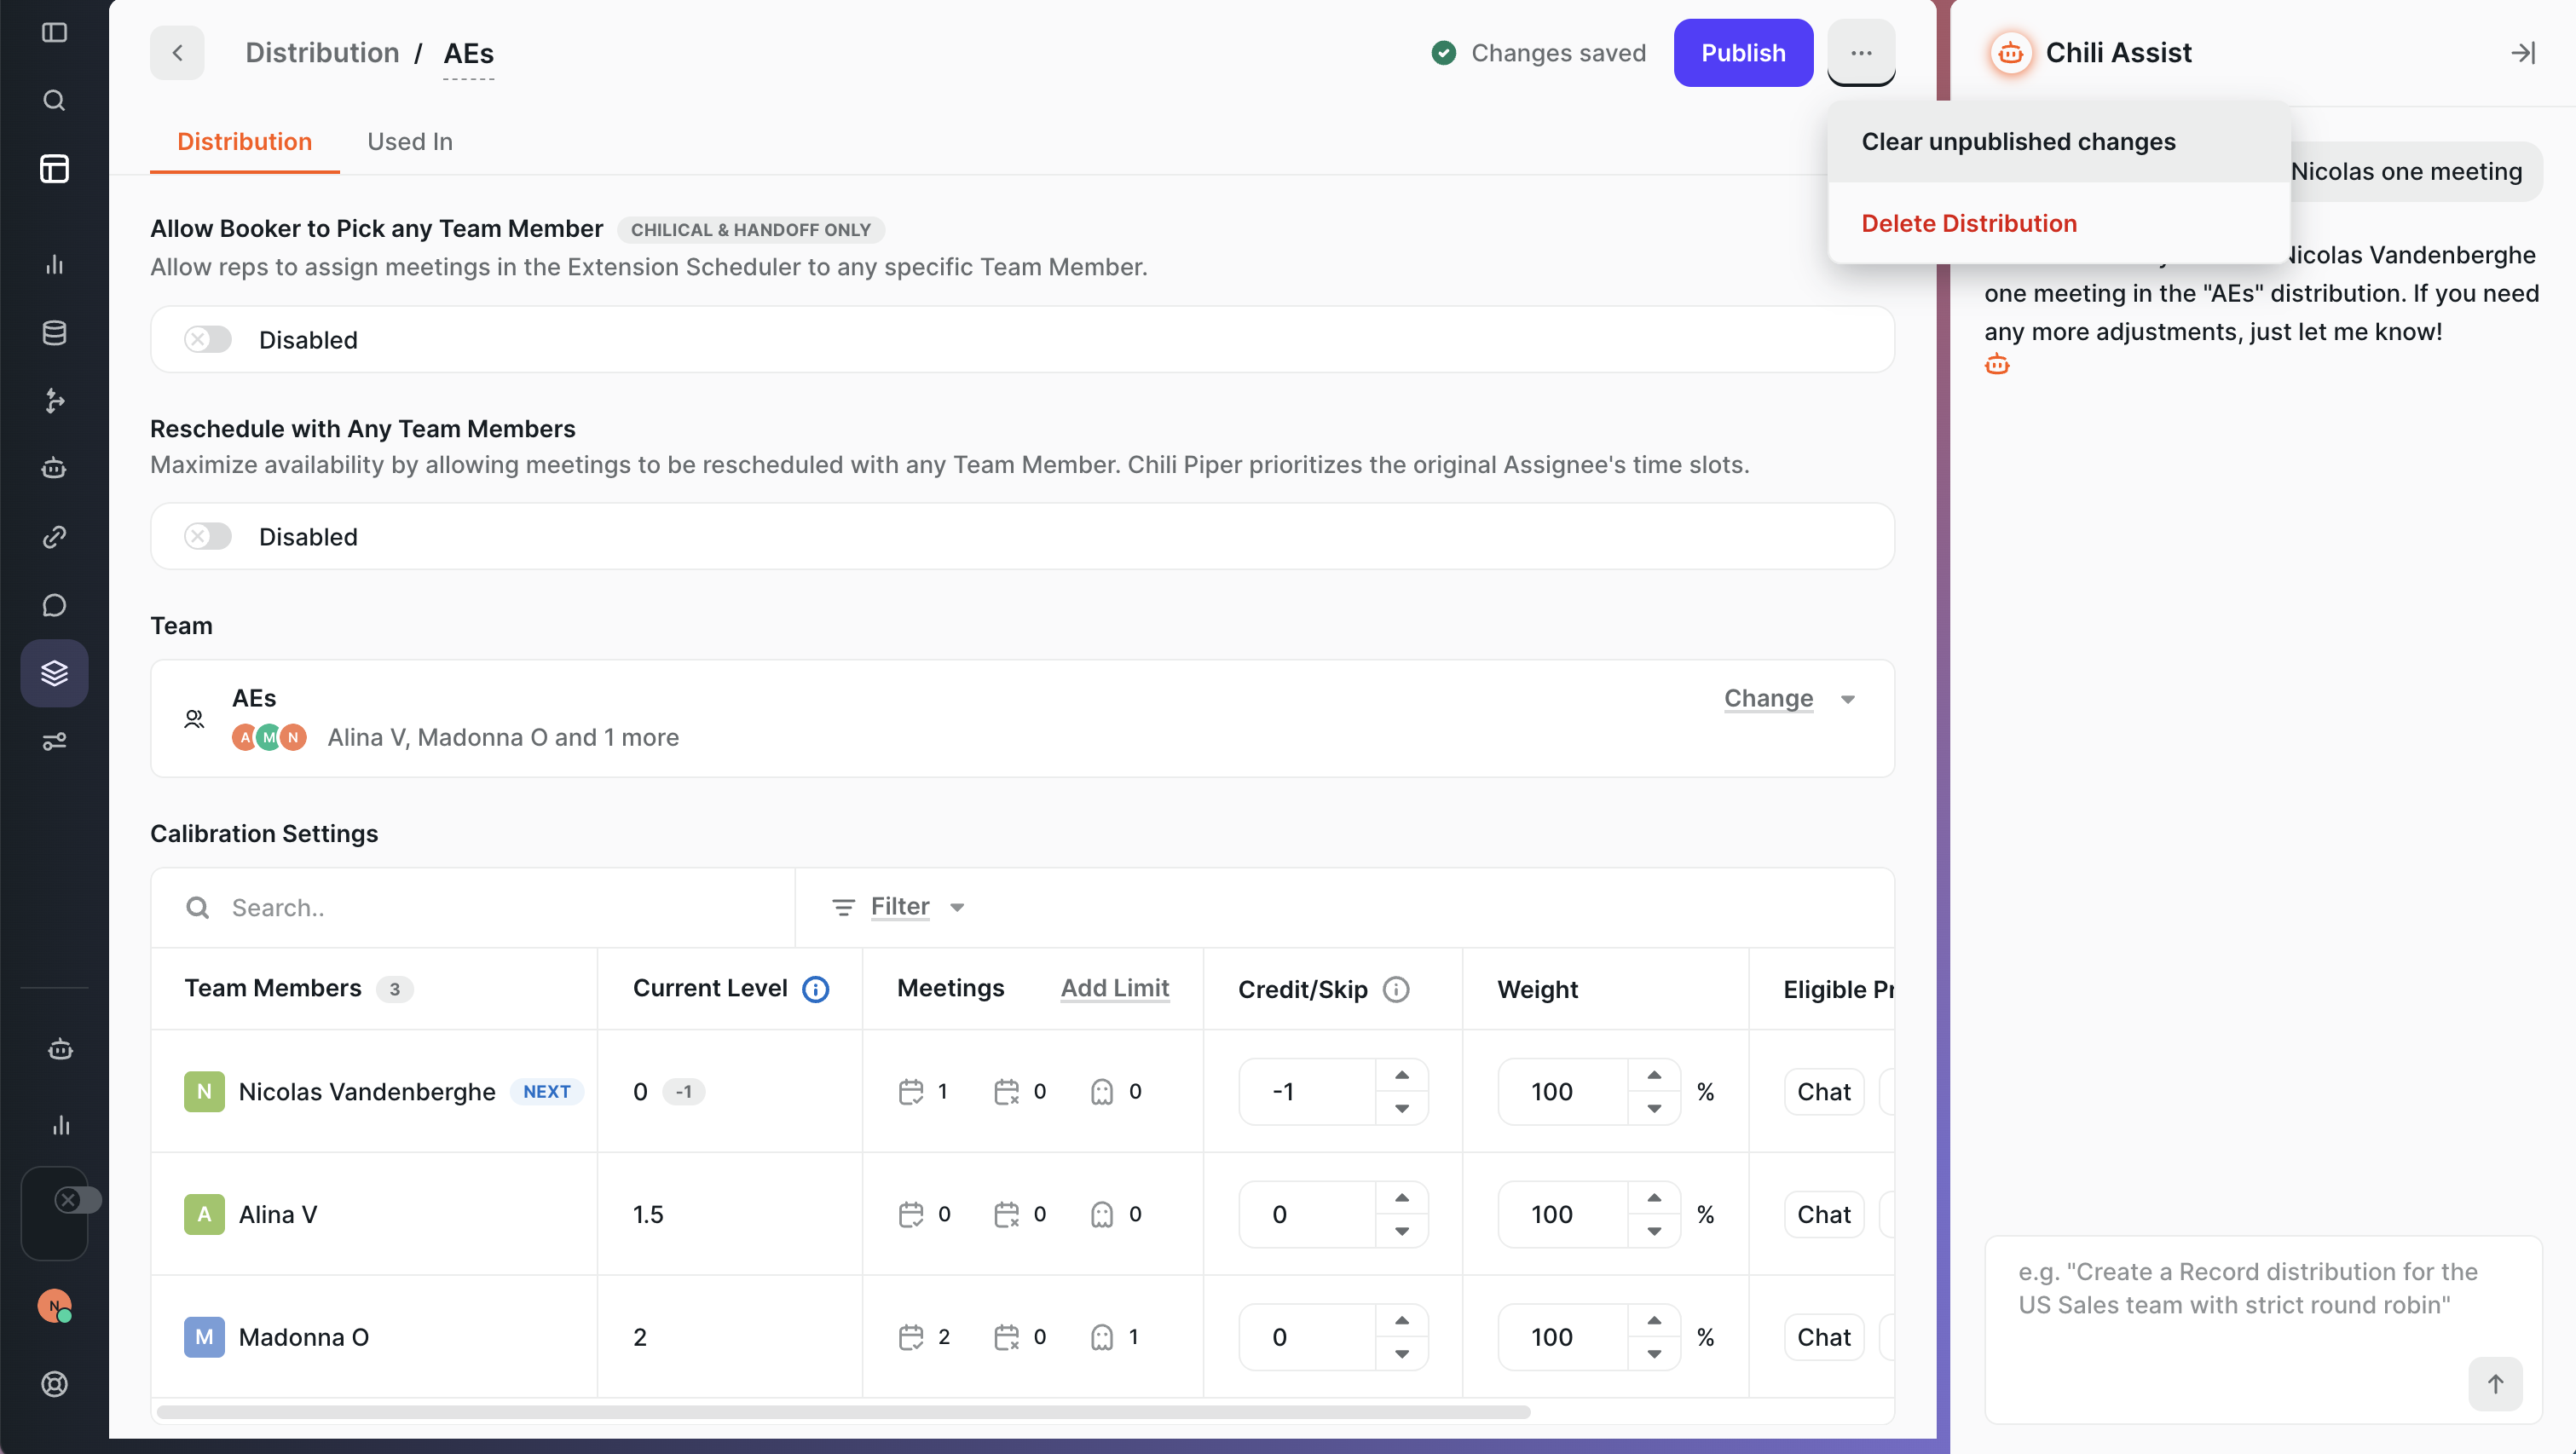Increase Madonna O's Credit/Skip with up stepper
The image size is (2576, 1454).
click(1403, 1320)
